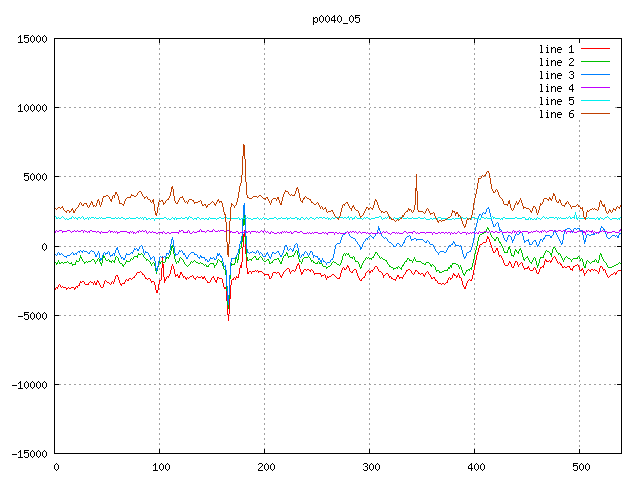This screenshot has width=640, height=480.
Task: Click the 500 x-axis tick label
Action: tap(579, 467)
